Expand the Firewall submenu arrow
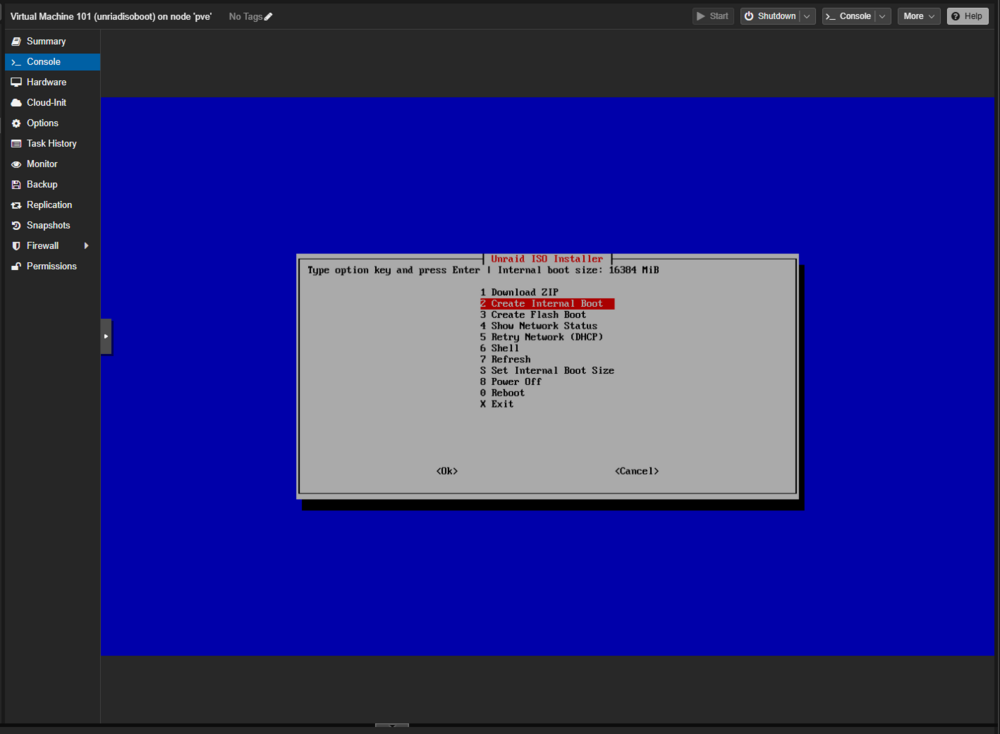 86,246
